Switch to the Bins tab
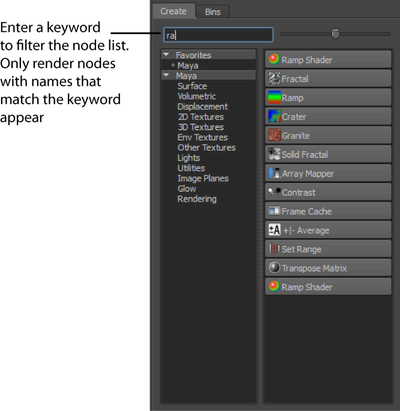400x411 pixels. coord(213,12)
